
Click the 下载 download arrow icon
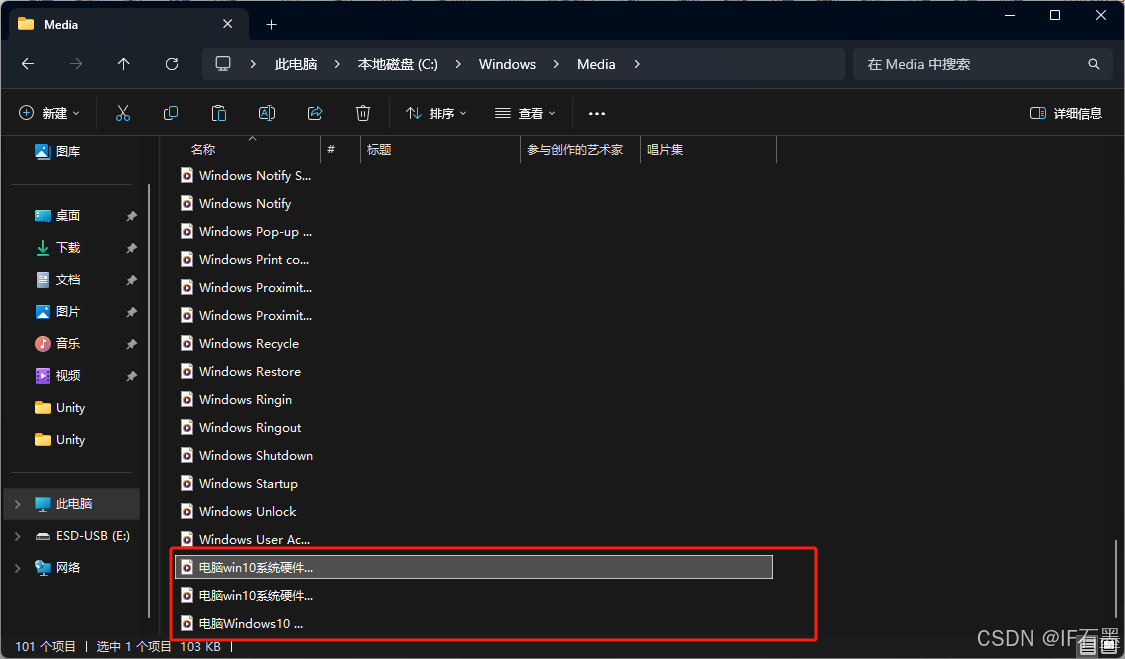tap(42, 247)
